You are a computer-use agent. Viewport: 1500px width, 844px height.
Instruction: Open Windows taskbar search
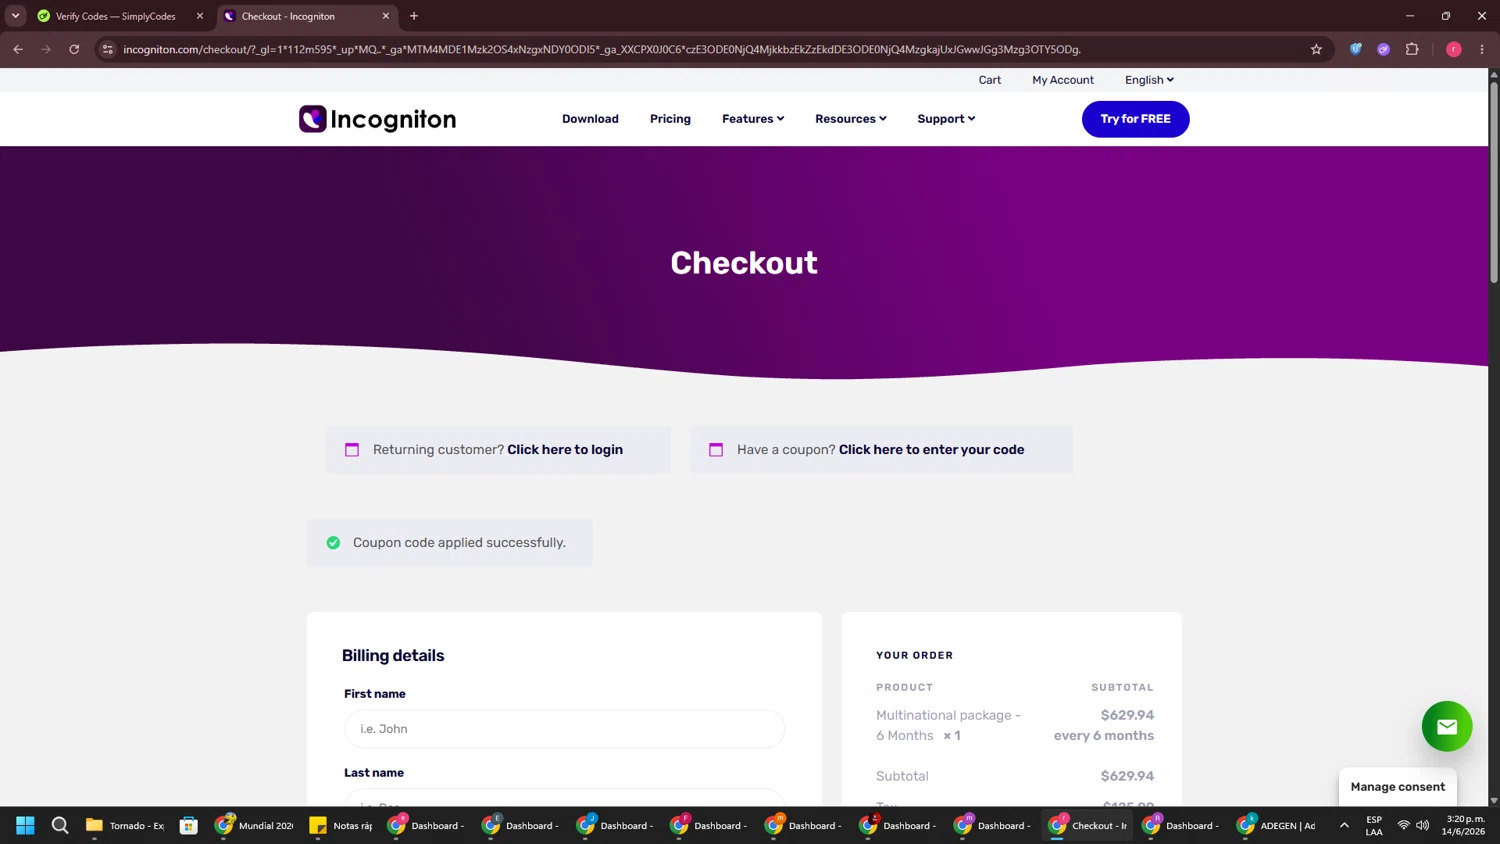click(x=60, y=825)
